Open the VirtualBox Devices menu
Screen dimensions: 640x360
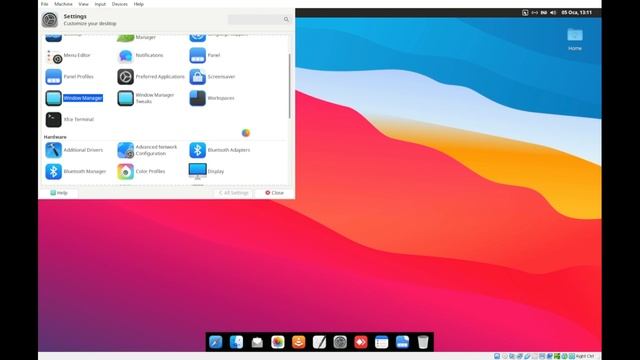pos(120,4)
